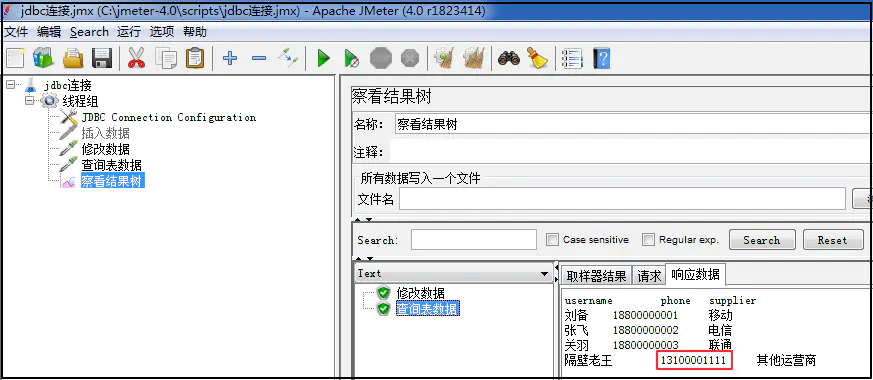Click the Expand All plus icon
Screen dimensions: 873x380
coord(230,58)
